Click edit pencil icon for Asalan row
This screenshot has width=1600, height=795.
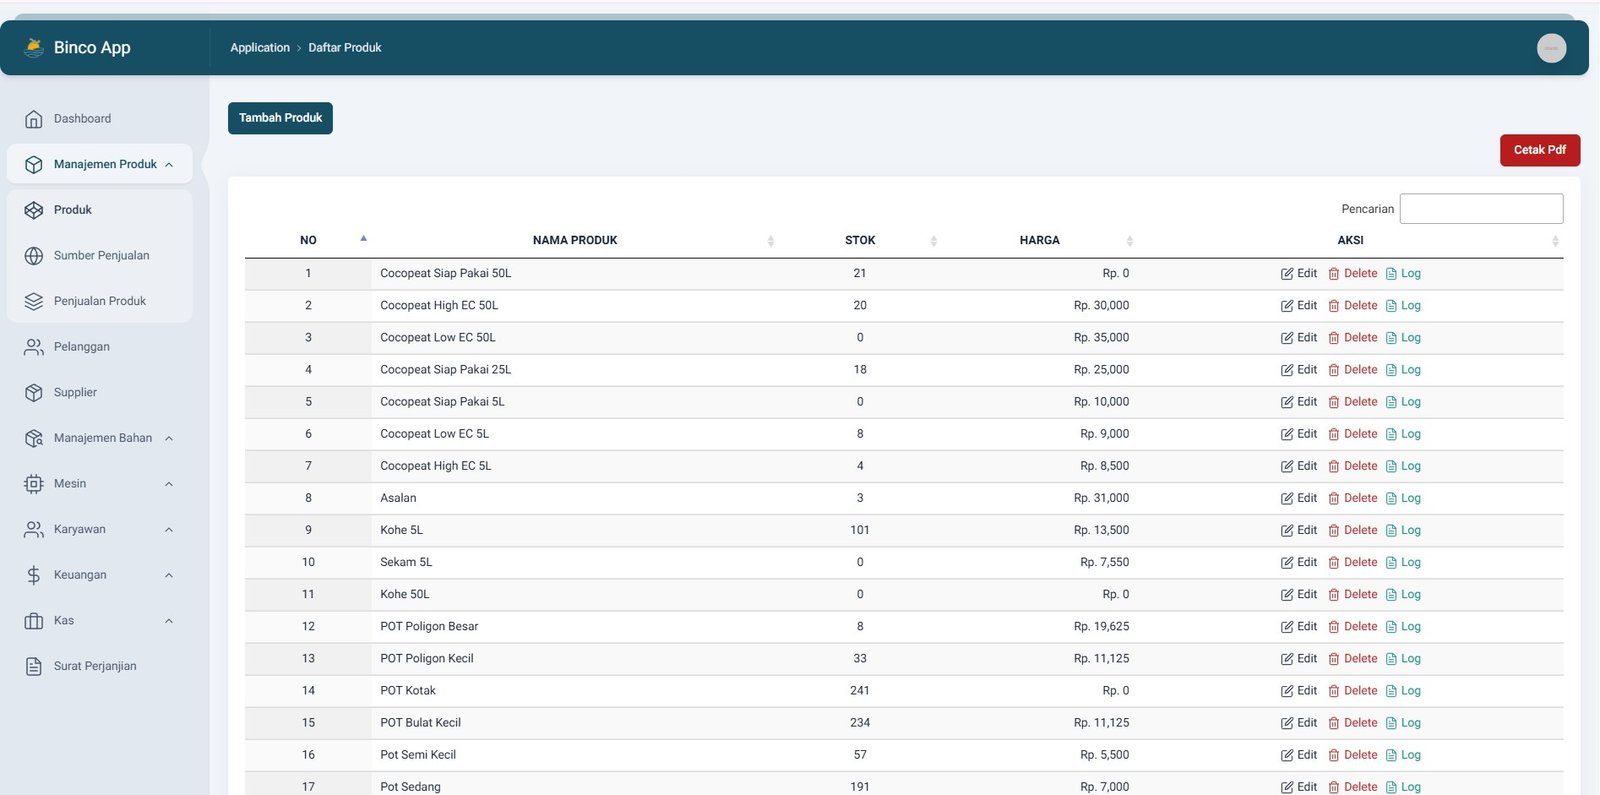pos(1287,499)
